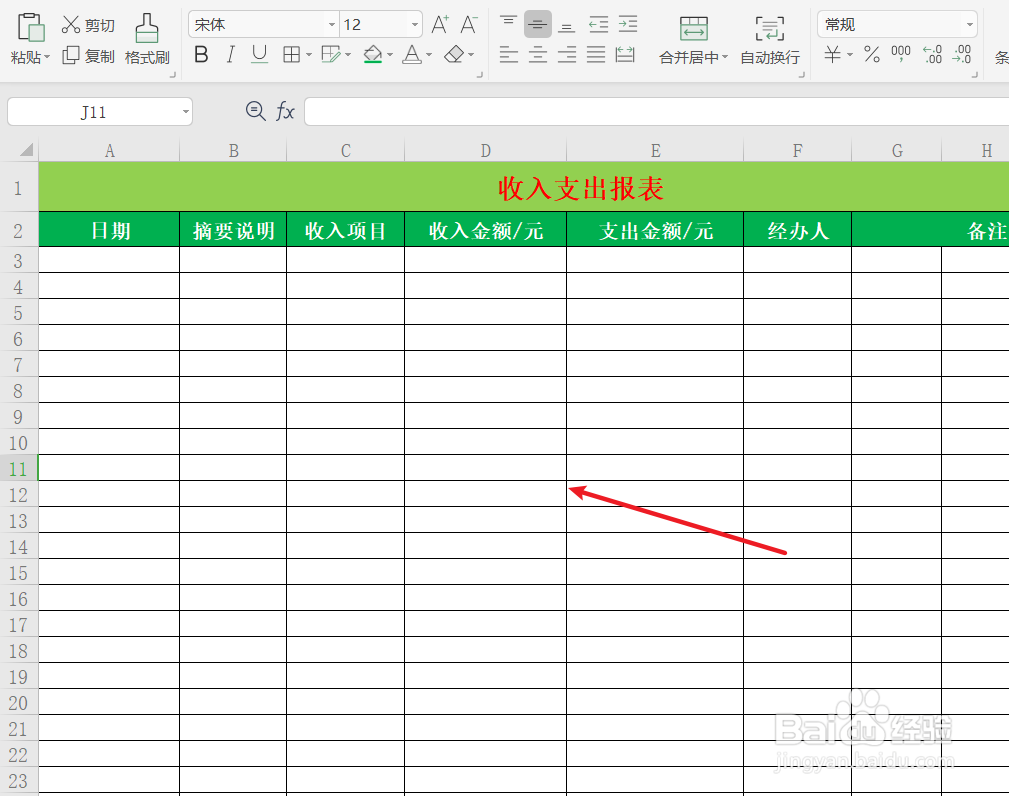Screen dimensions: 1009x796
Task: Open the font name (宋体) dropdown
Action: coord(330,23)
